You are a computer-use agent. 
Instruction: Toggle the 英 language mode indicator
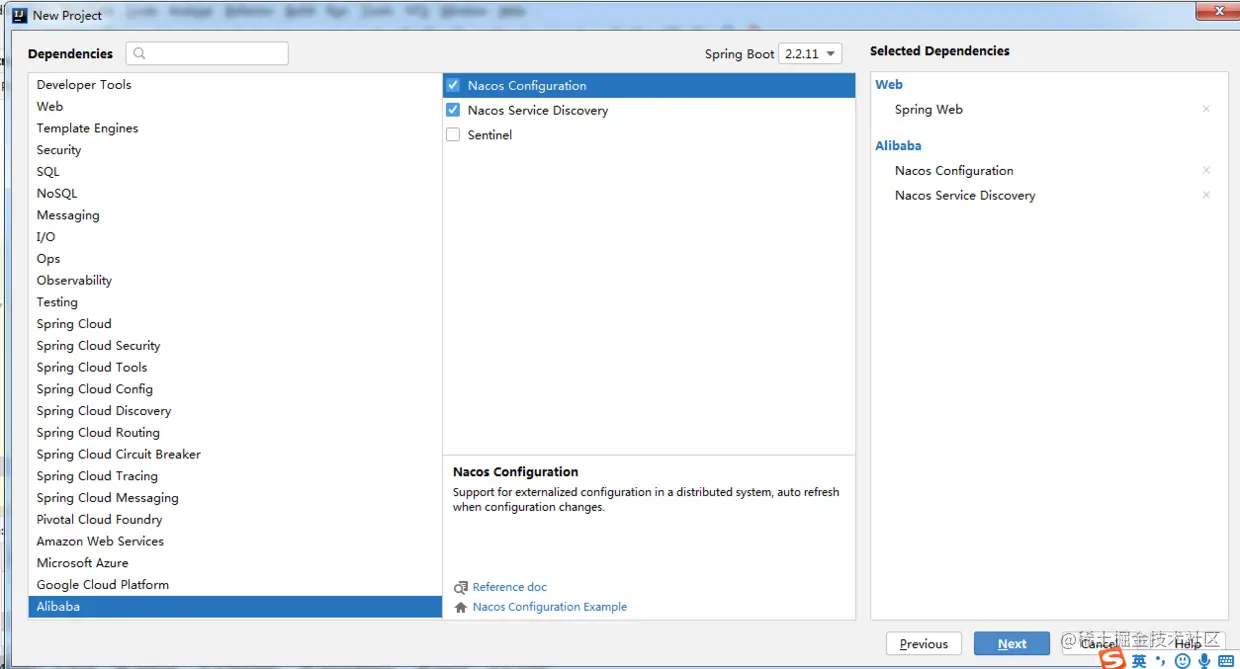pos(1139,661)
